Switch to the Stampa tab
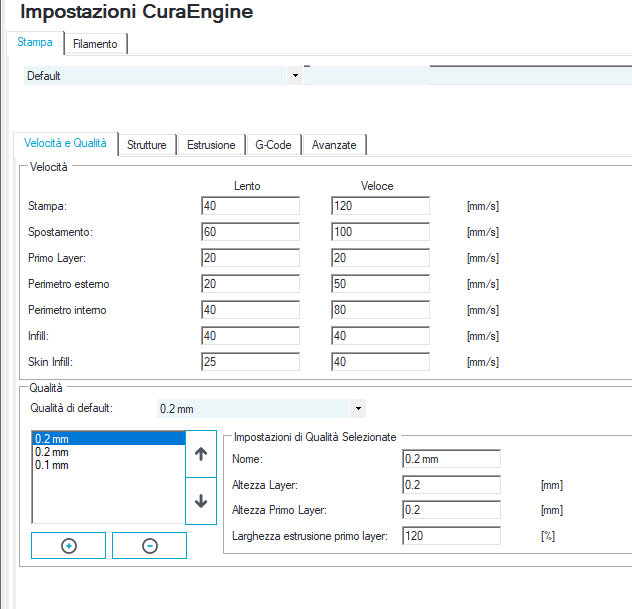This screenshot has height=609, width=632. click(35, 42)
